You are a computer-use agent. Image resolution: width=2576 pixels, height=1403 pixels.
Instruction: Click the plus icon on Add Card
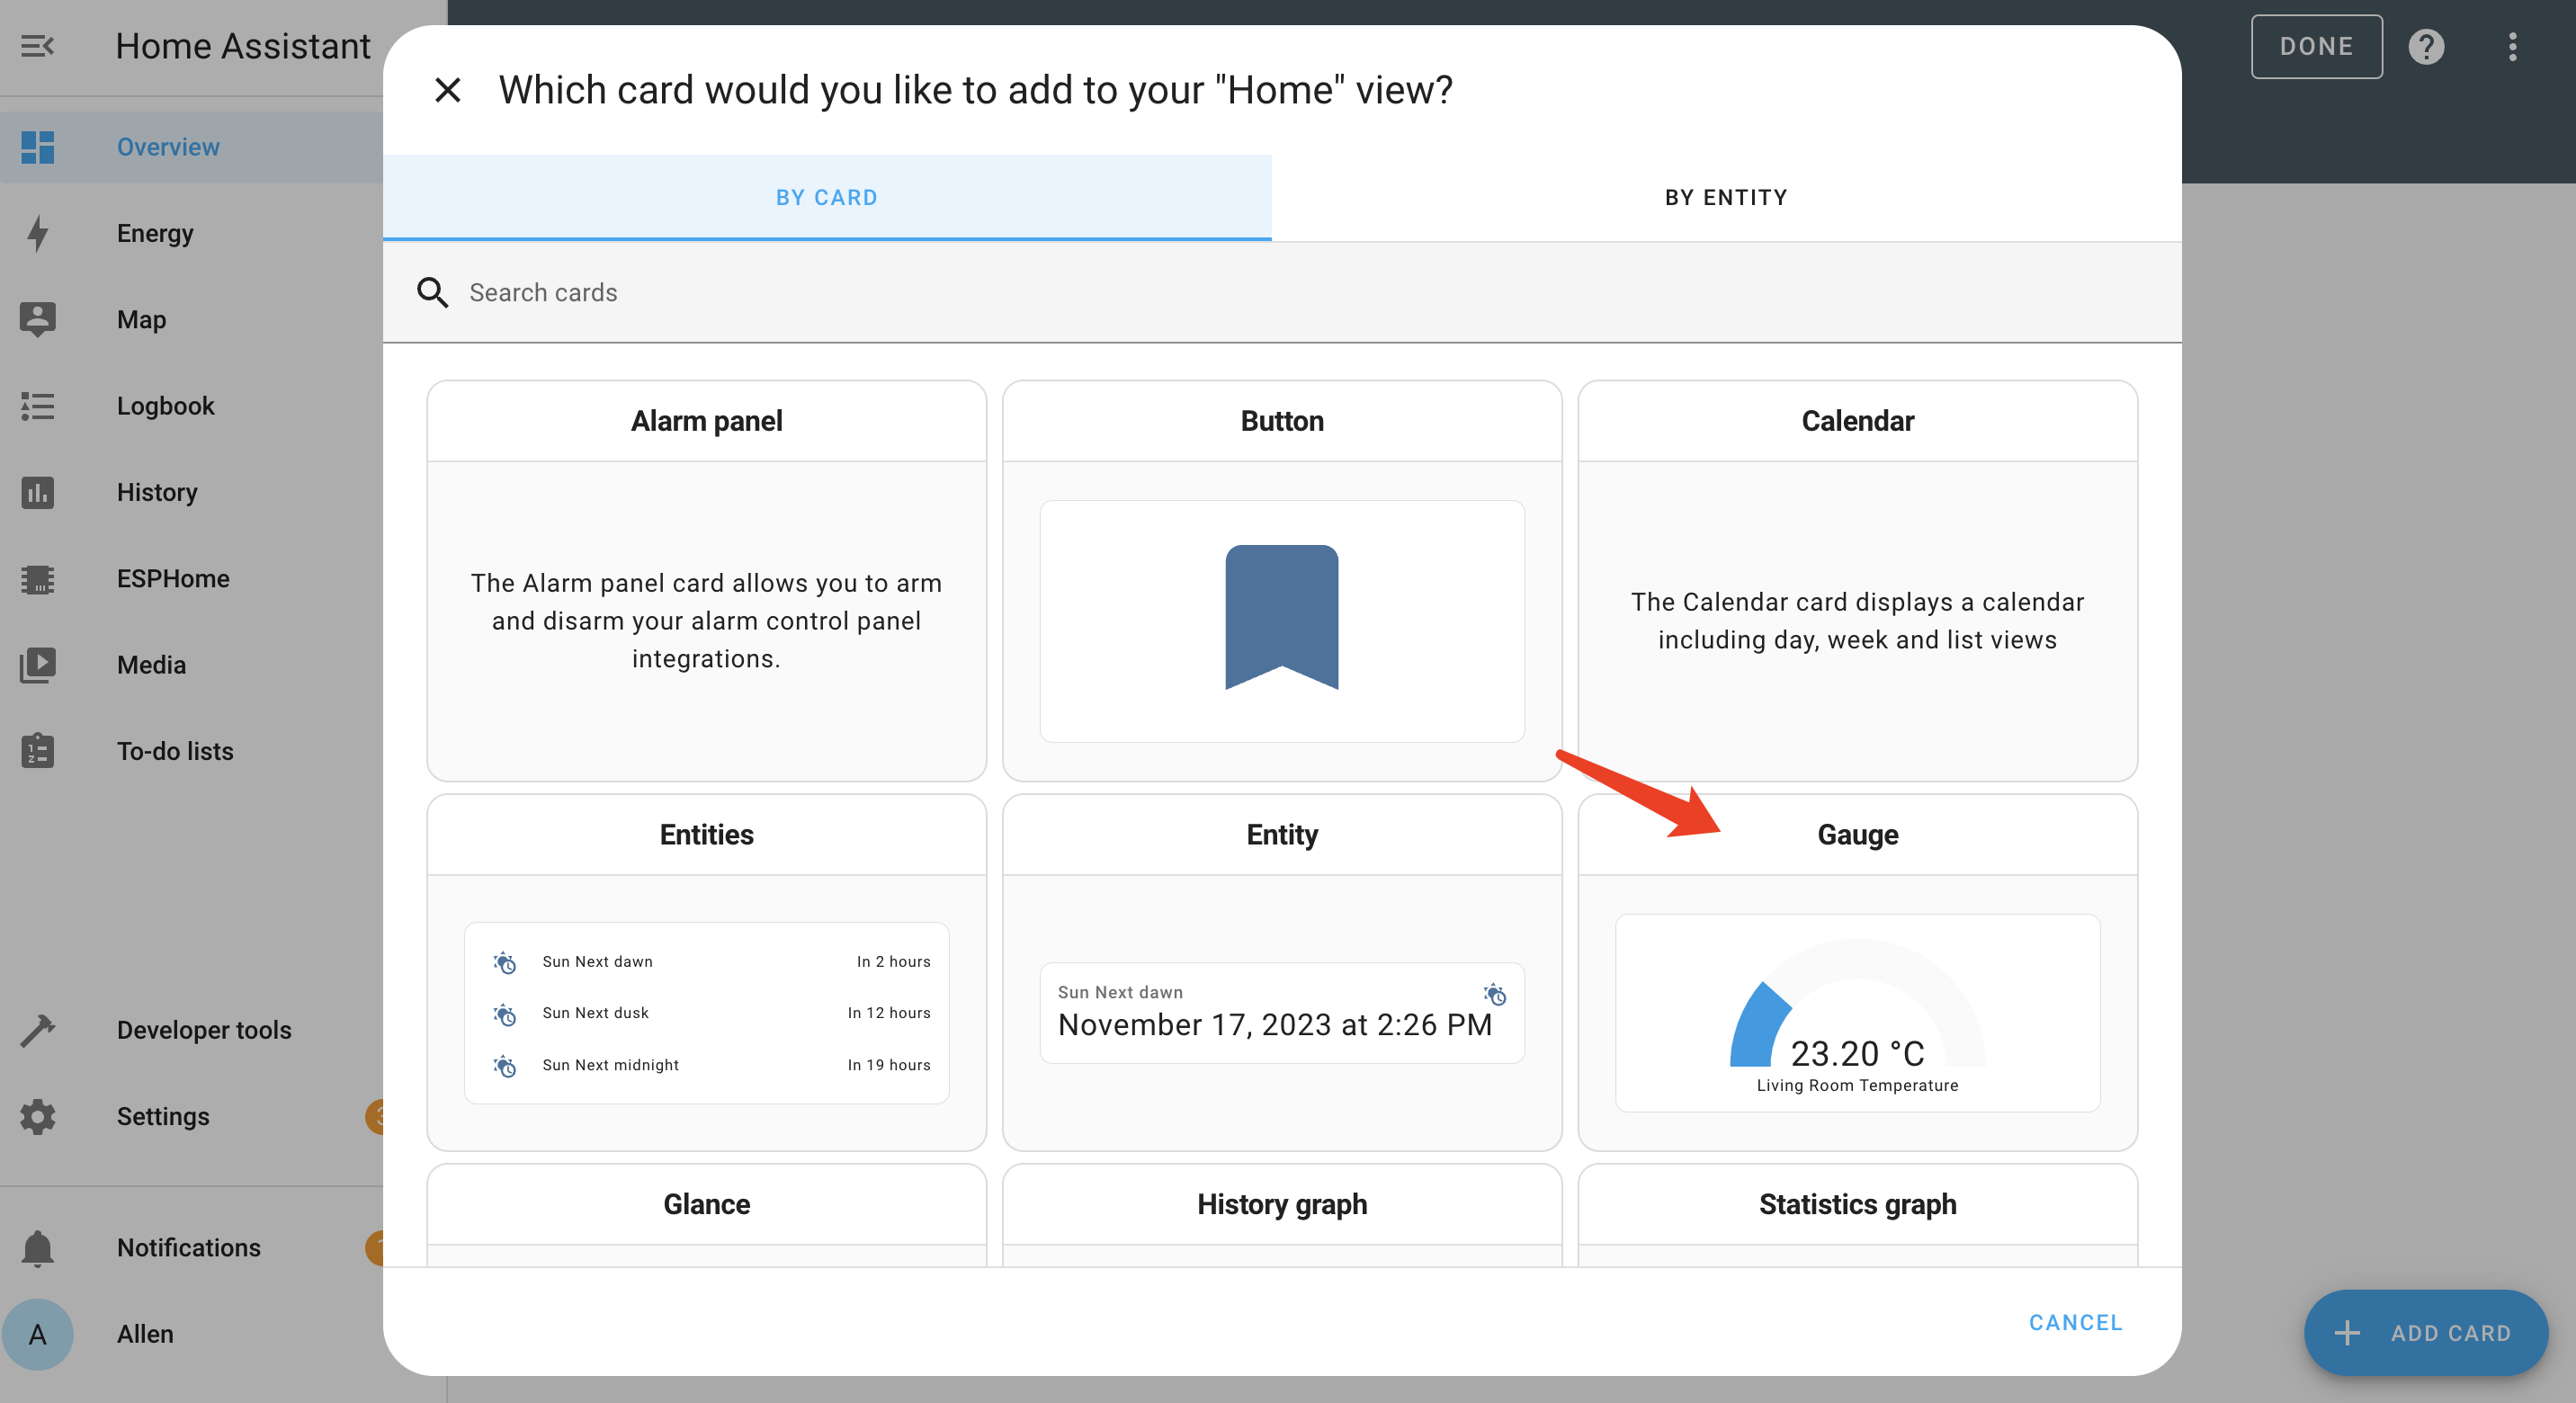(x=2347, y=1333)
